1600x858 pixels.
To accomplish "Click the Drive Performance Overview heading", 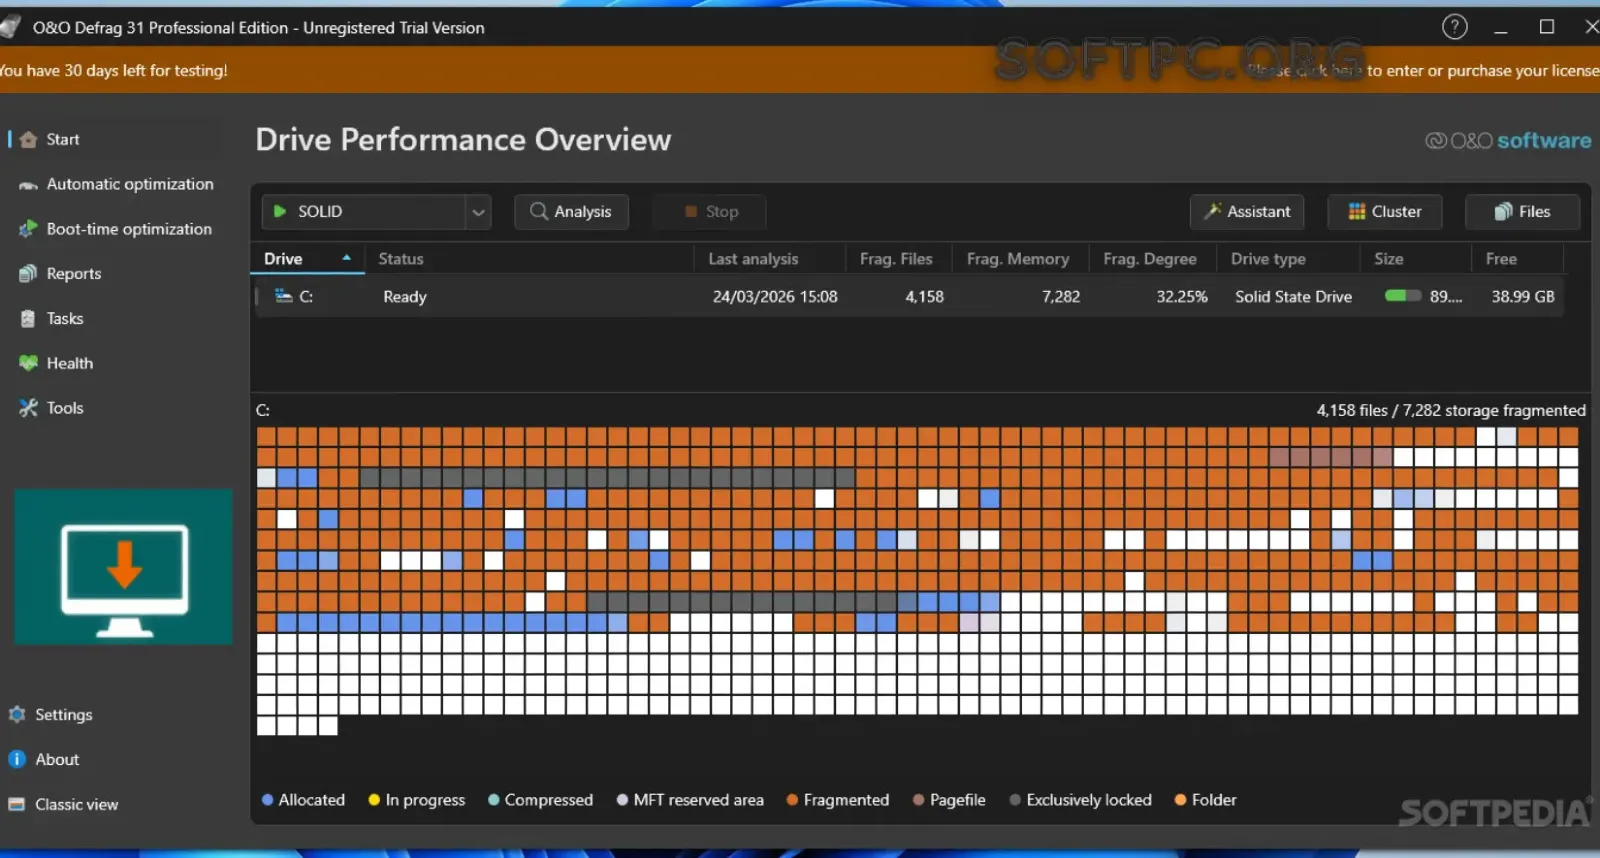I will pos(463,140).
